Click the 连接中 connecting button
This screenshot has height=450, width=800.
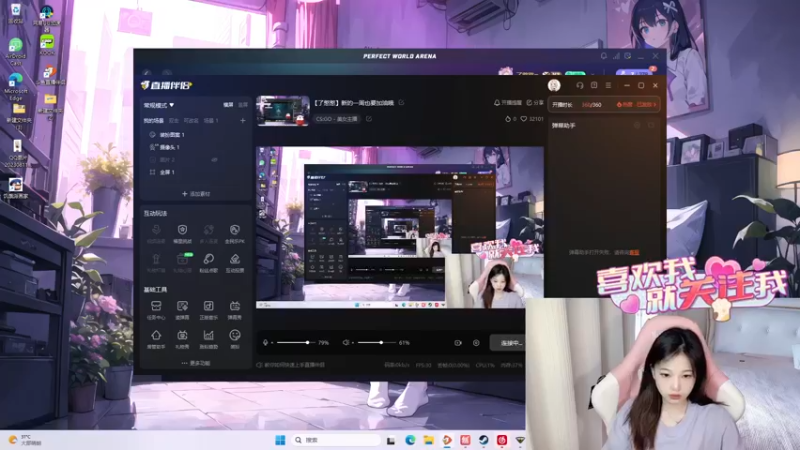(x=508, y=343)
